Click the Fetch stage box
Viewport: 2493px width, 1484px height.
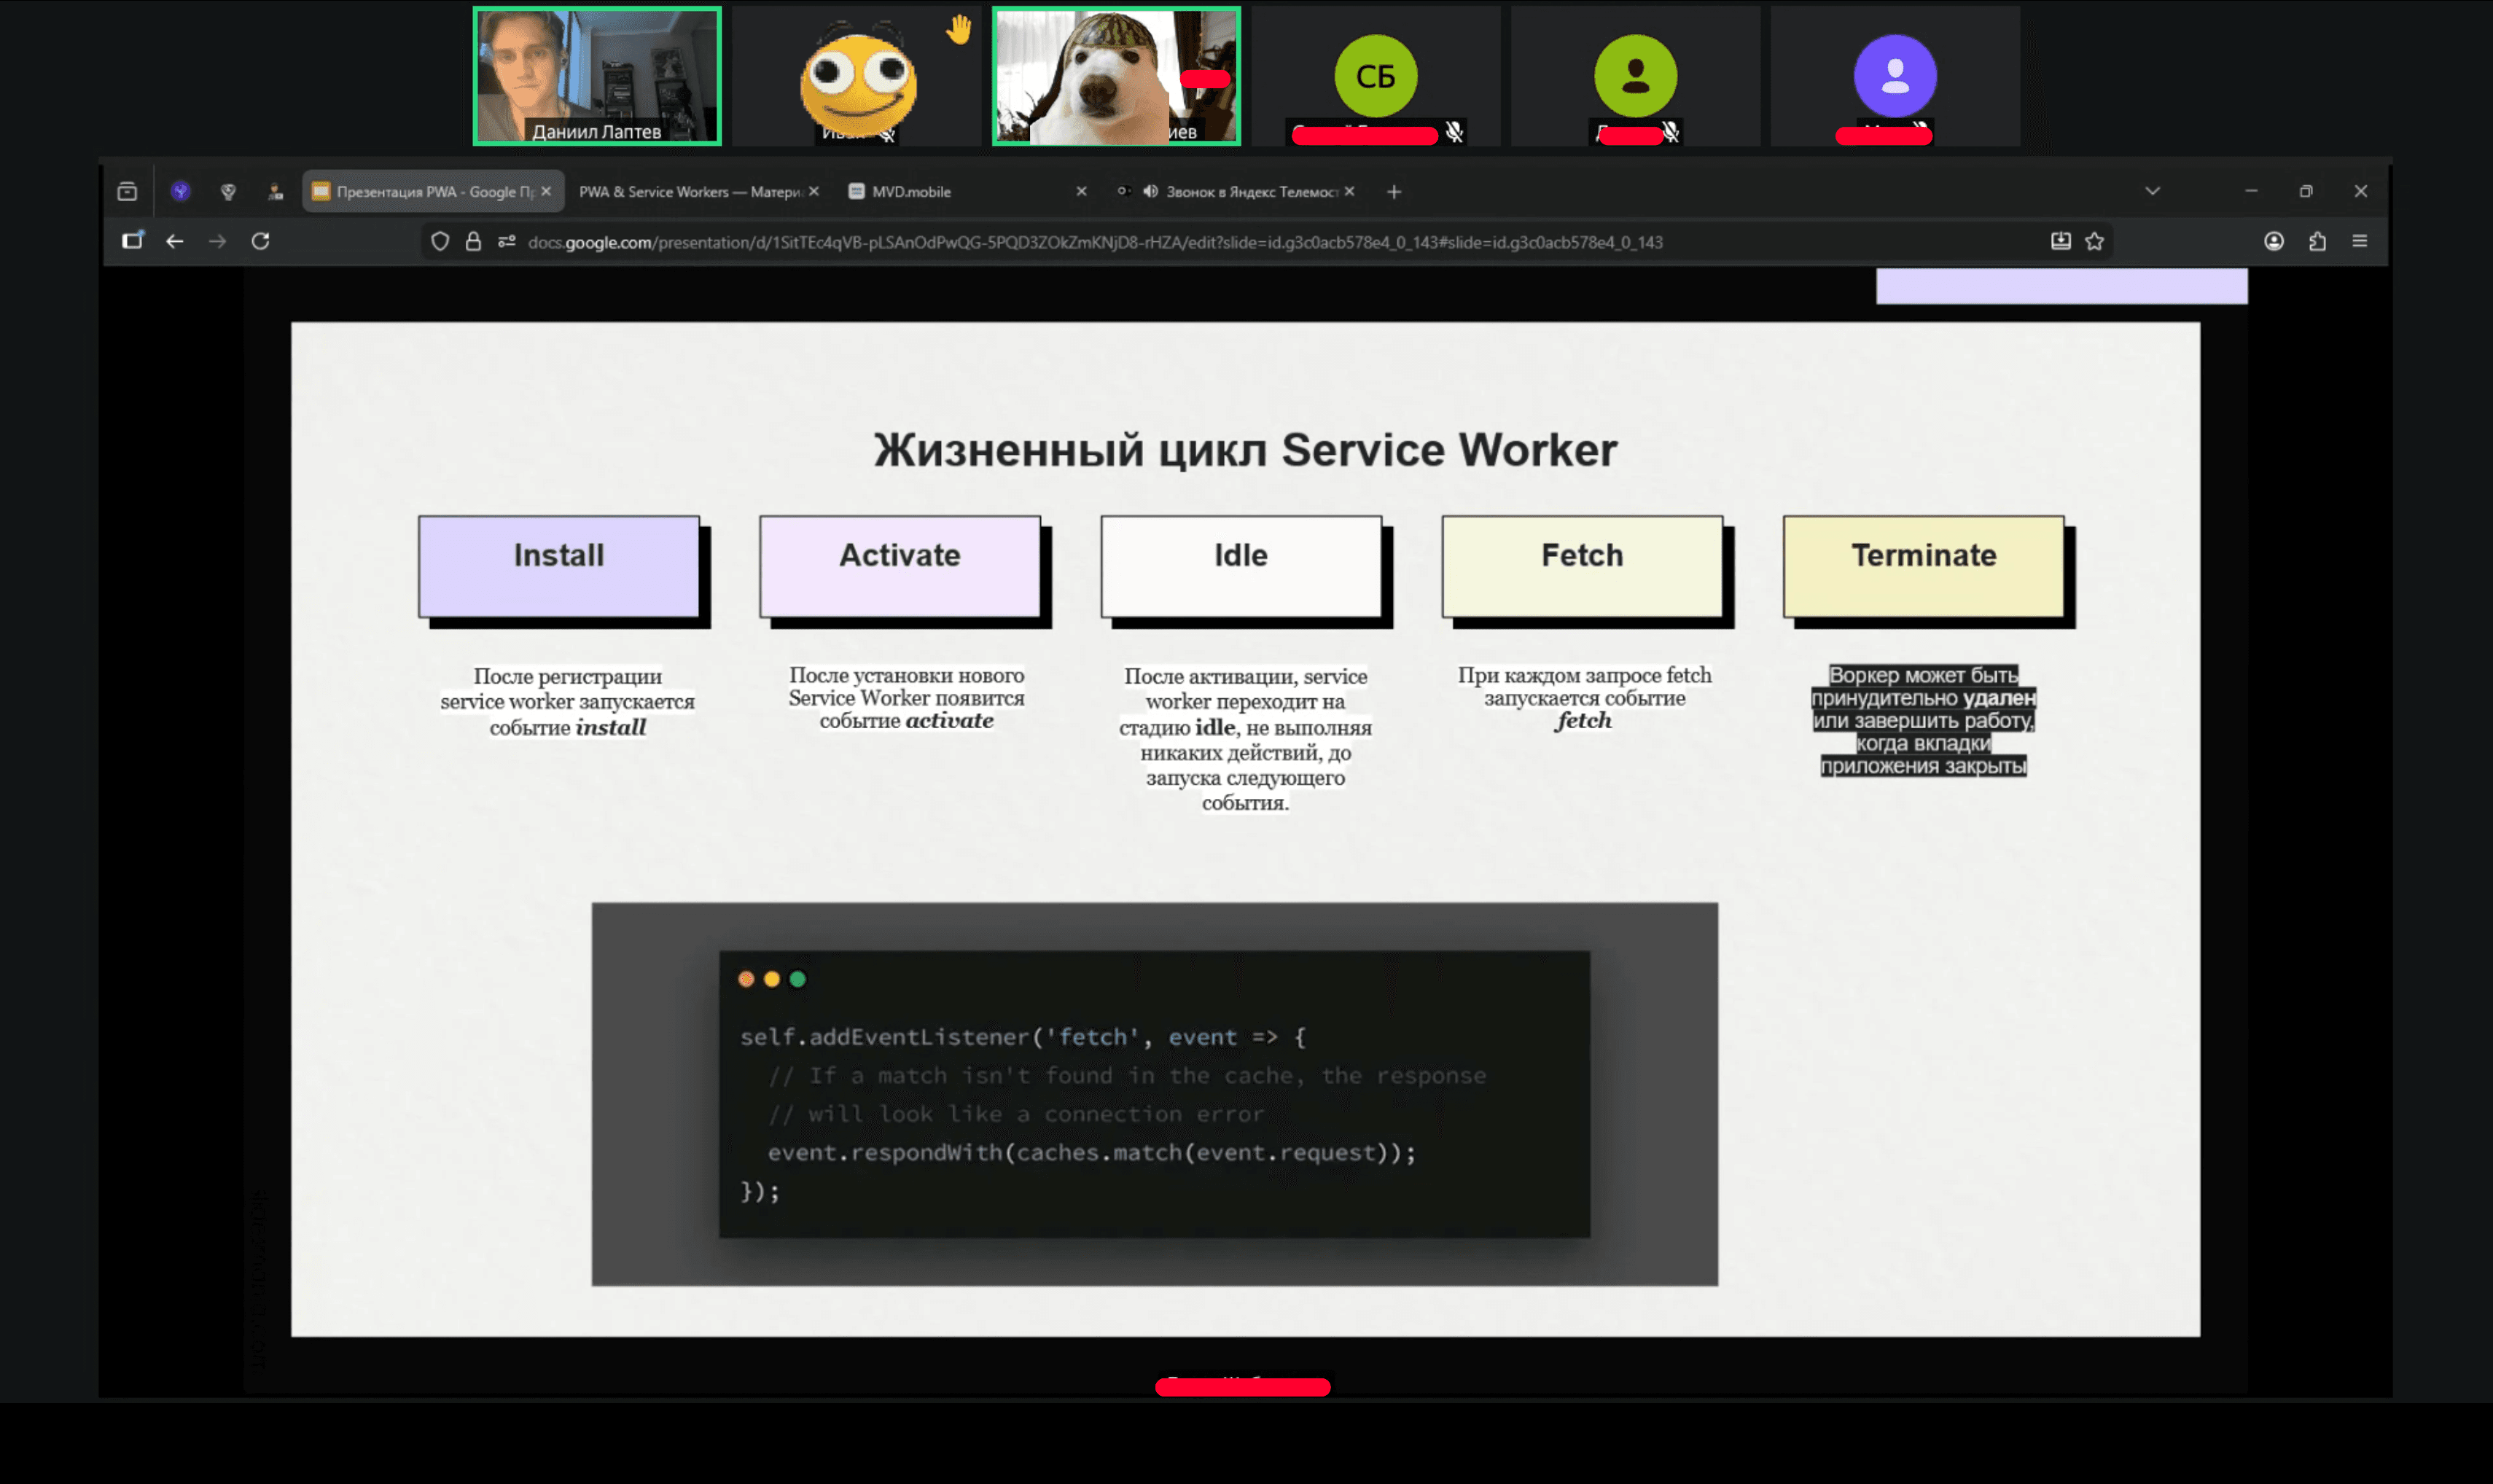pos(1582,566)
